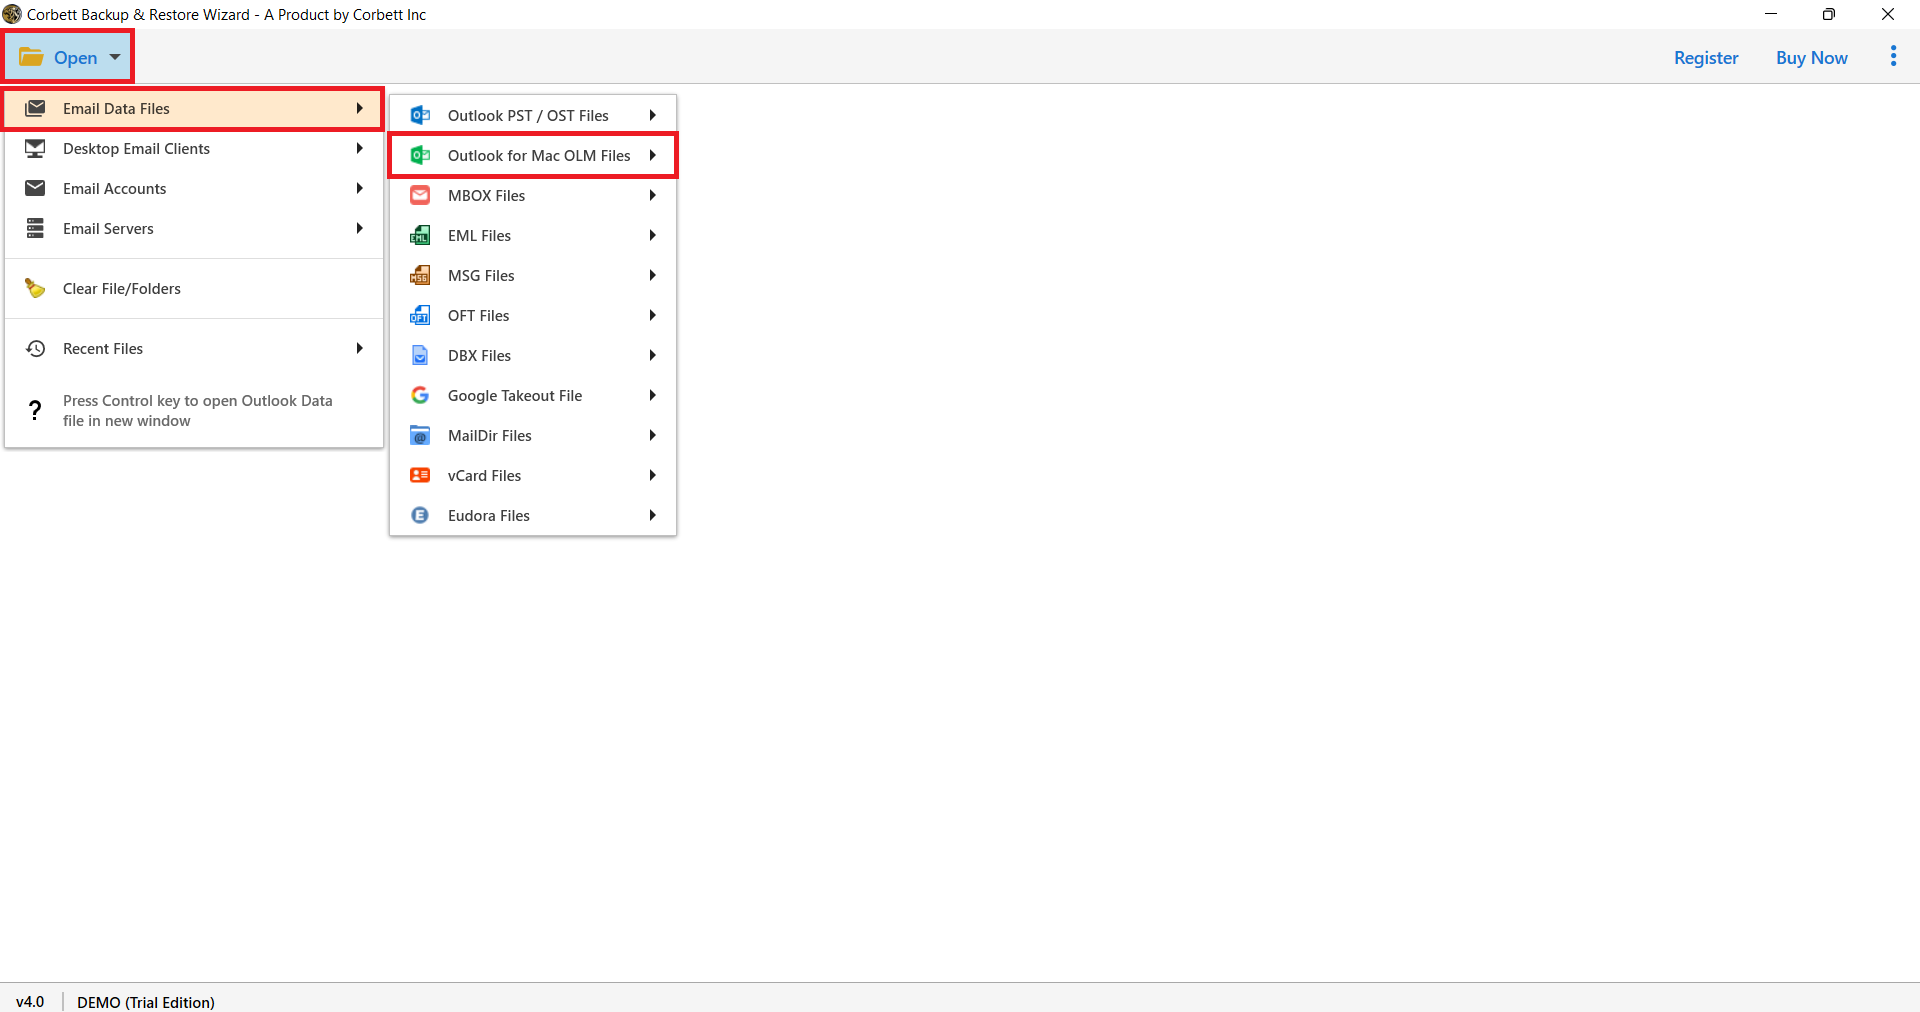
Task: Choose vCard Files from the submenu
Action: tap(533, 475)
